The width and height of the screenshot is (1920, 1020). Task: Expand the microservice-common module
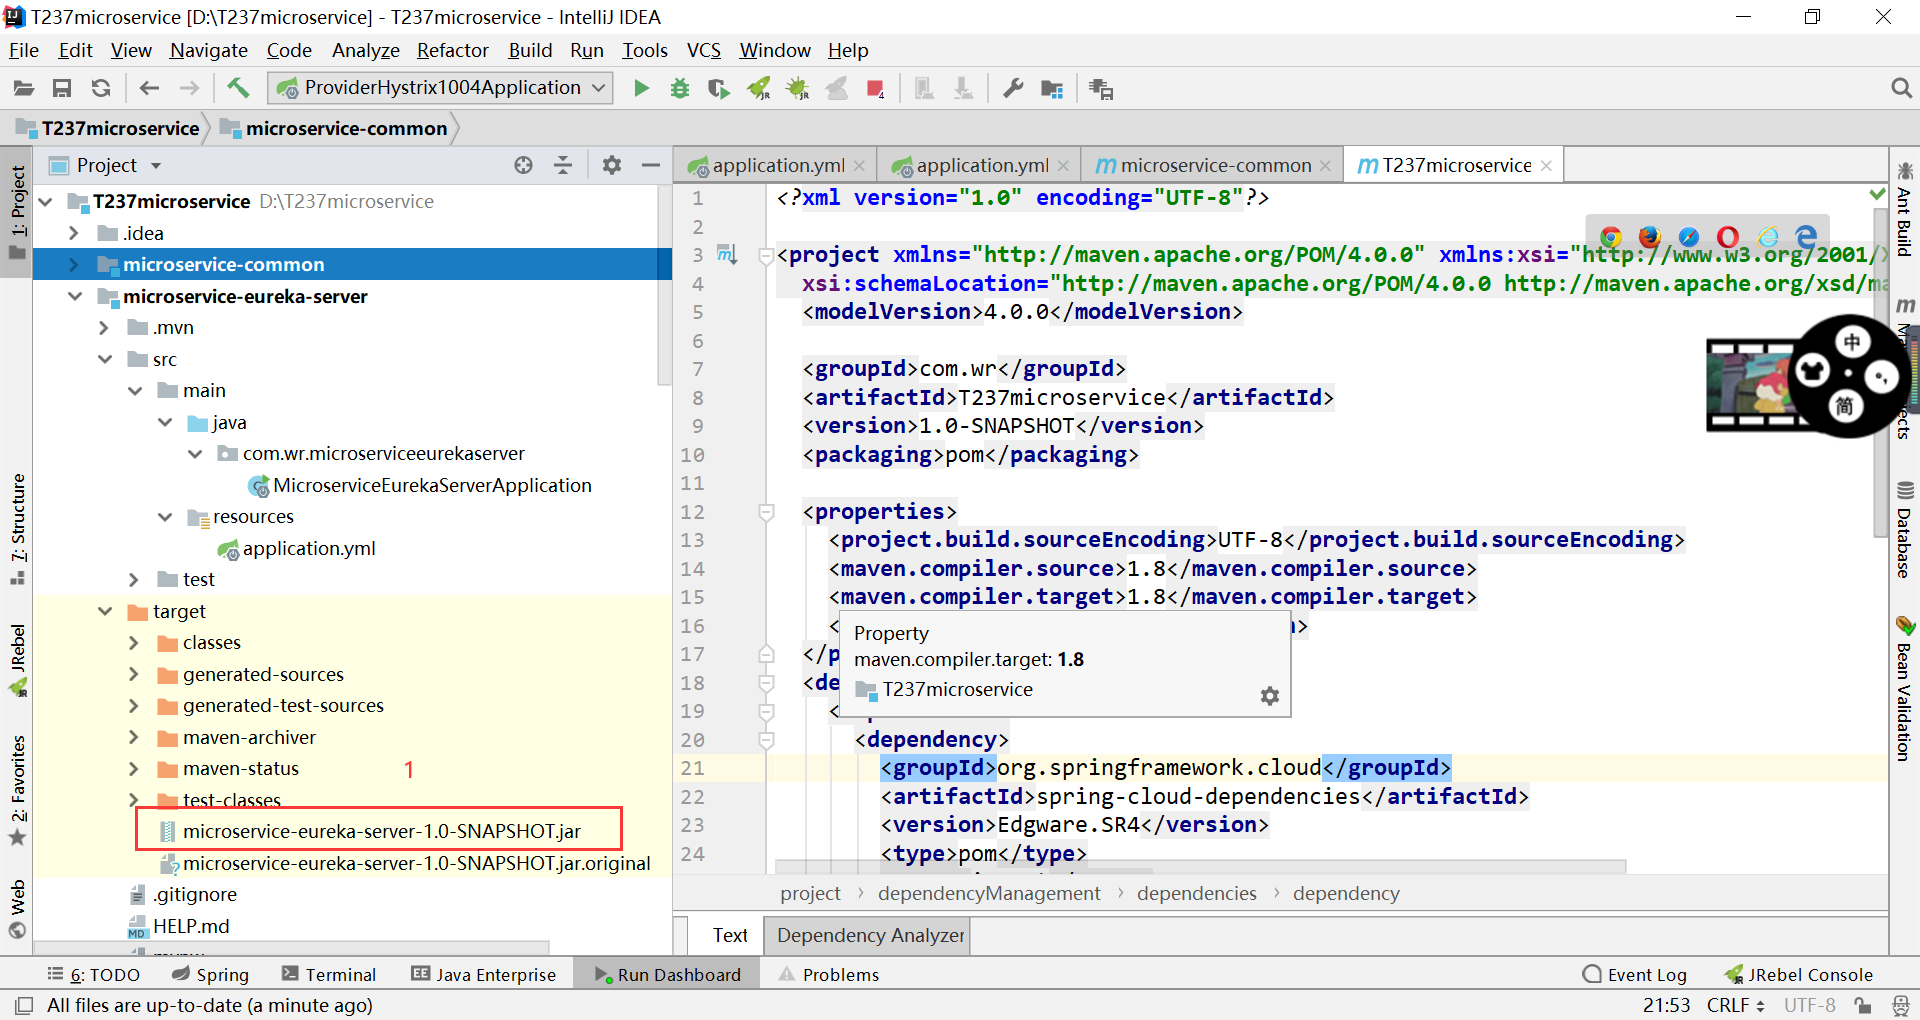(x=74, y=265)
